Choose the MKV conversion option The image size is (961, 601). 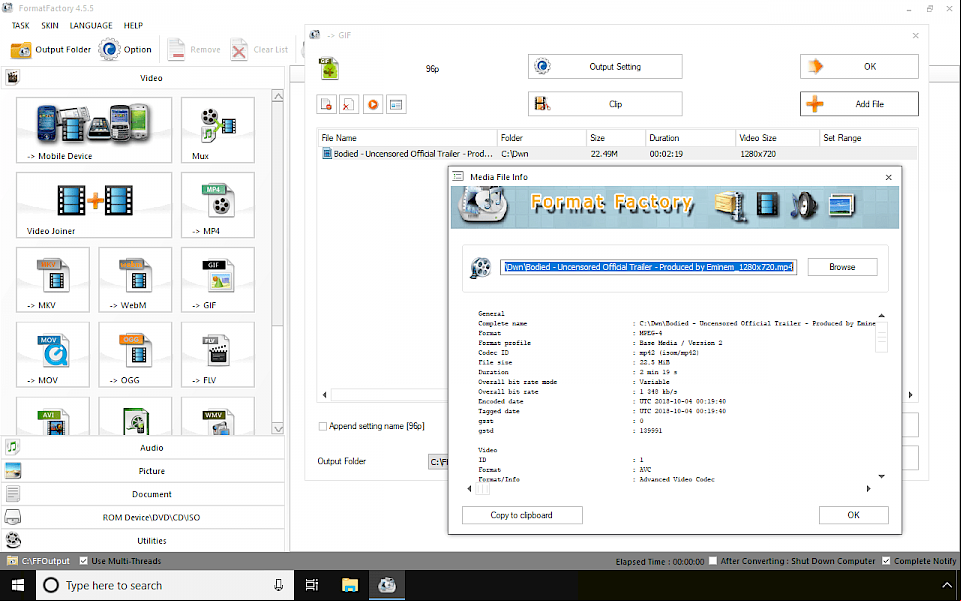pos(53,279)
